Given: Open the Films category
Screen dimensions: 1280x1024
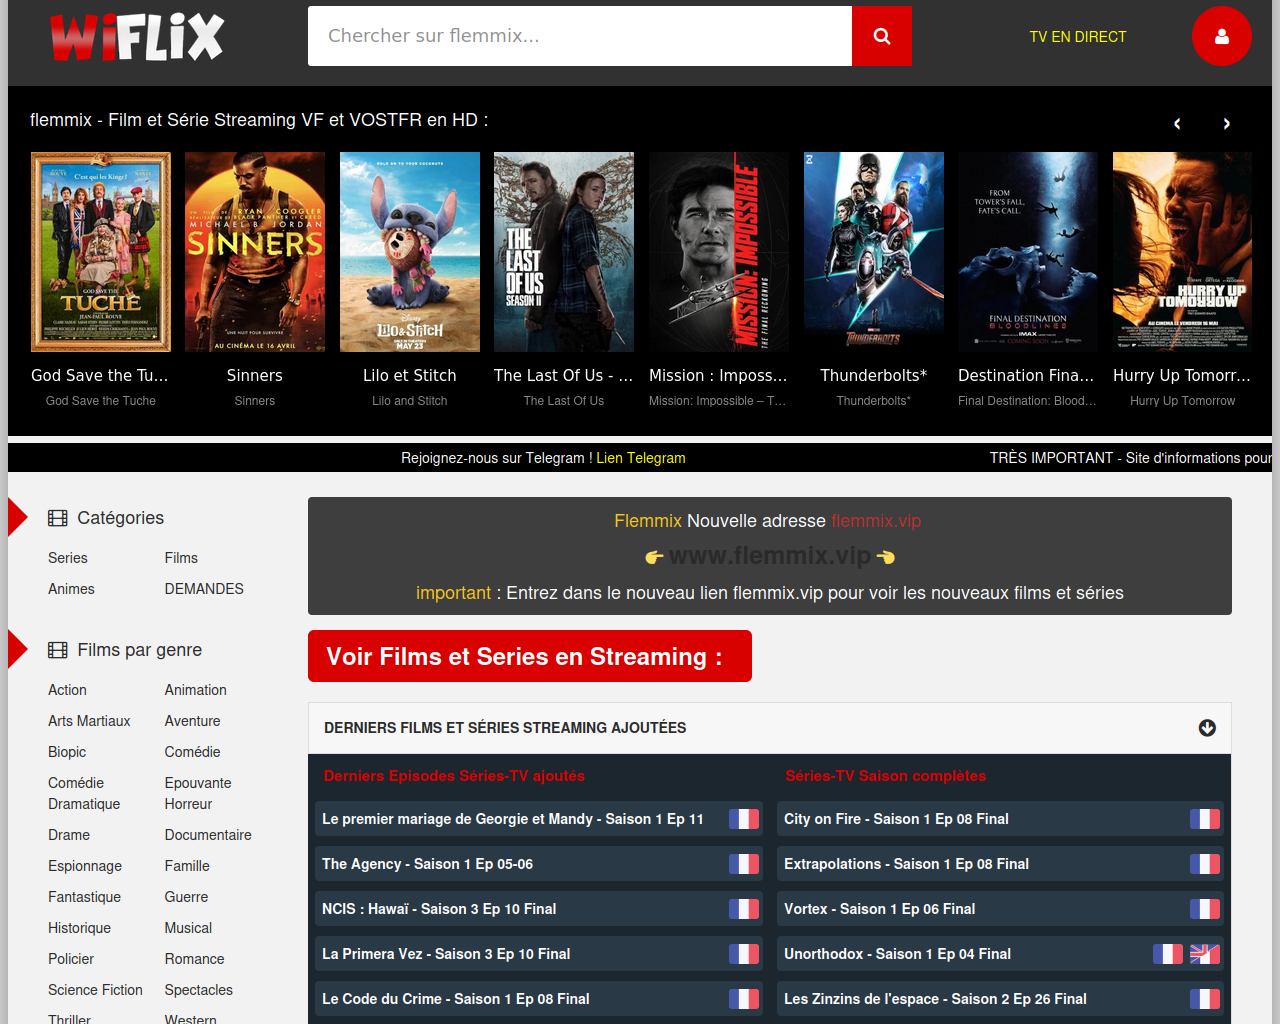Looking at the screenshot, I should (x=181, y=558).
